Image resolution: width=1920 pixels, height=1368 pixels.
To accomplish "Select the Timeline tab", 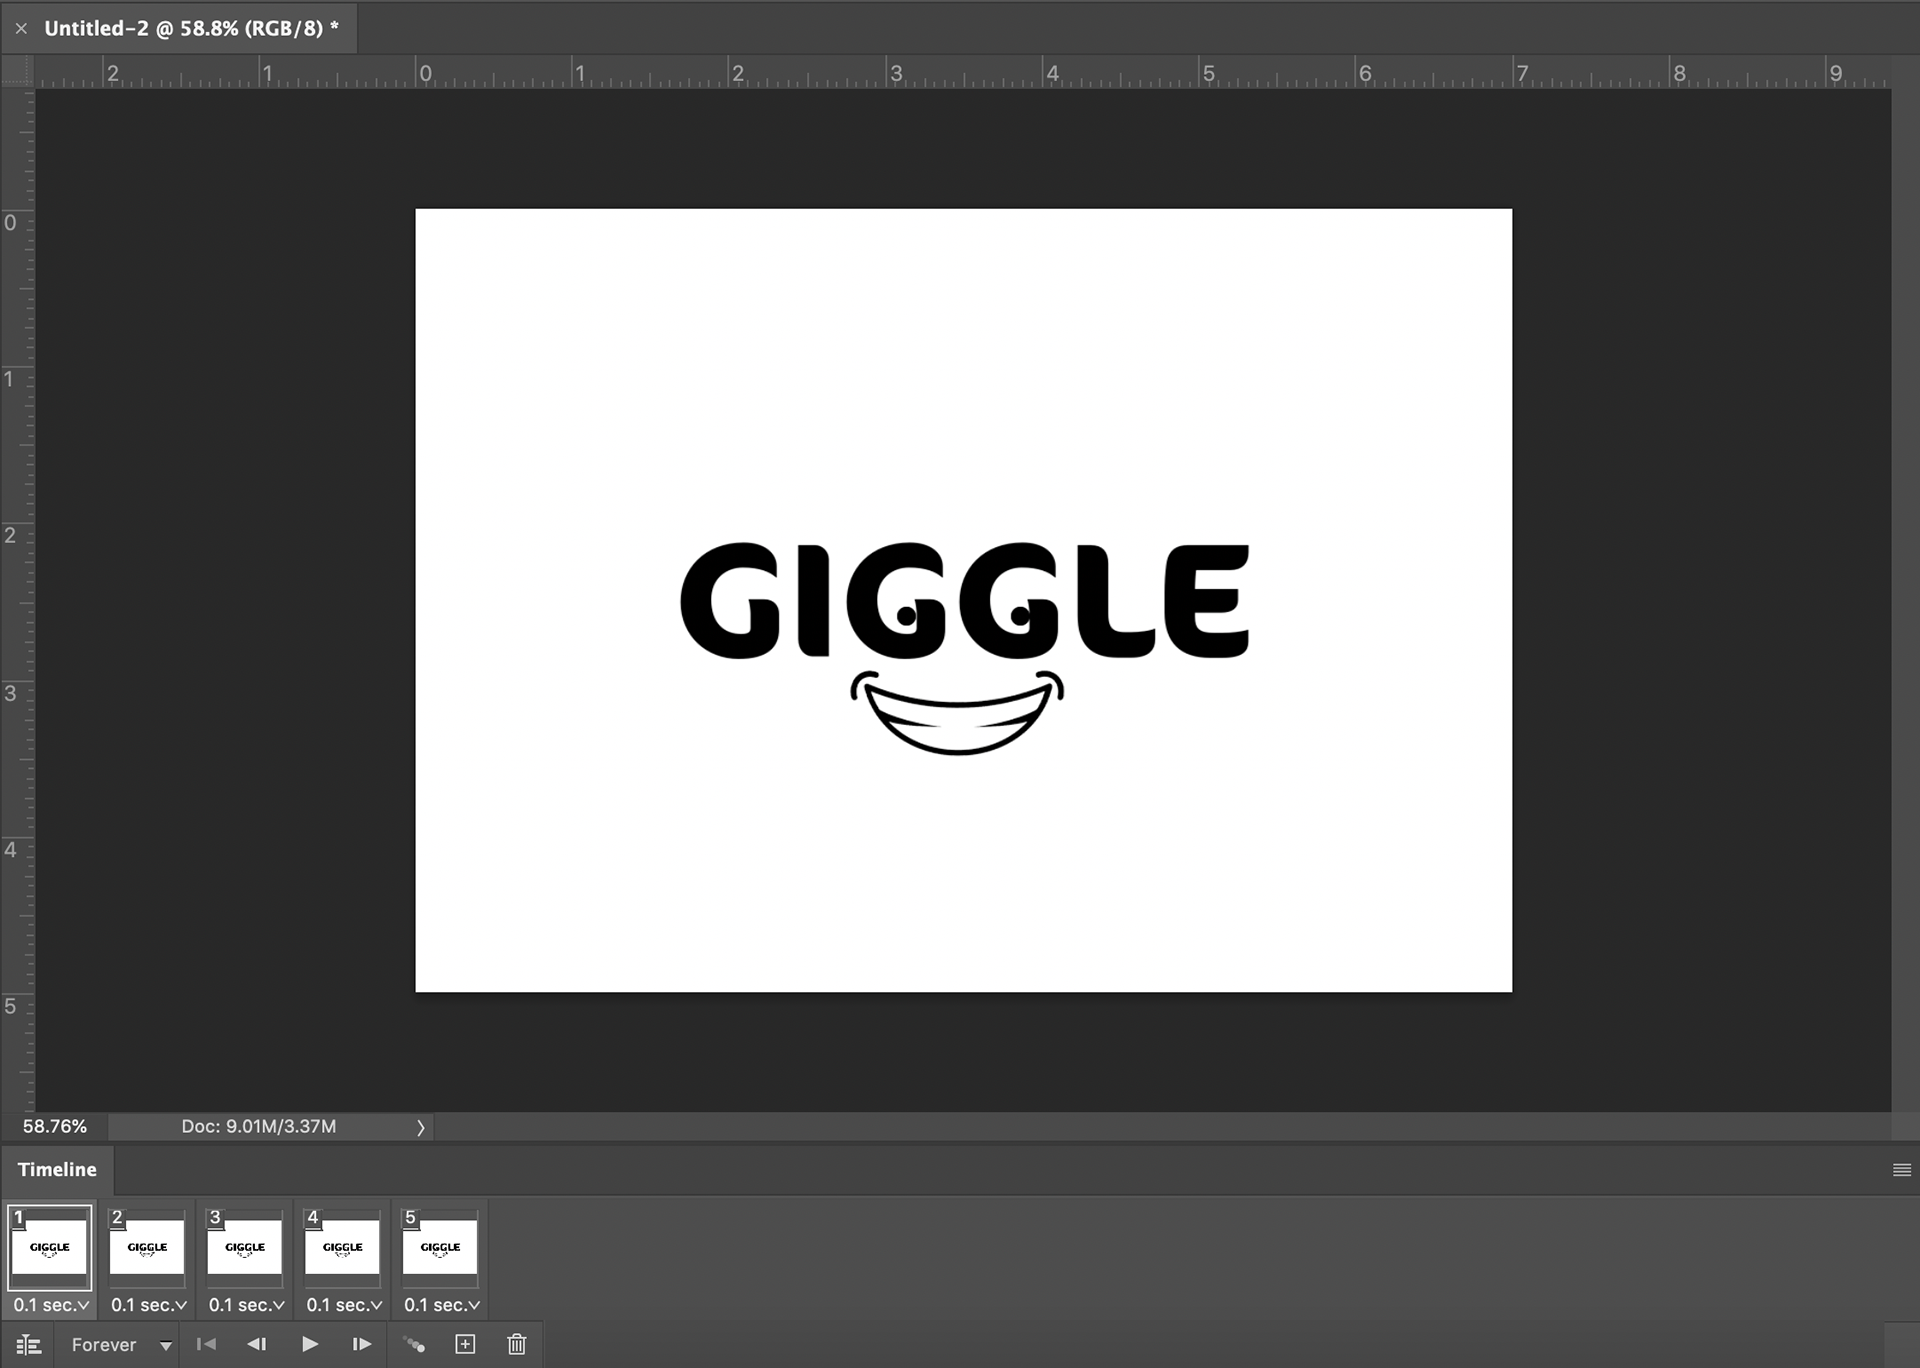I will [57, 1170].
